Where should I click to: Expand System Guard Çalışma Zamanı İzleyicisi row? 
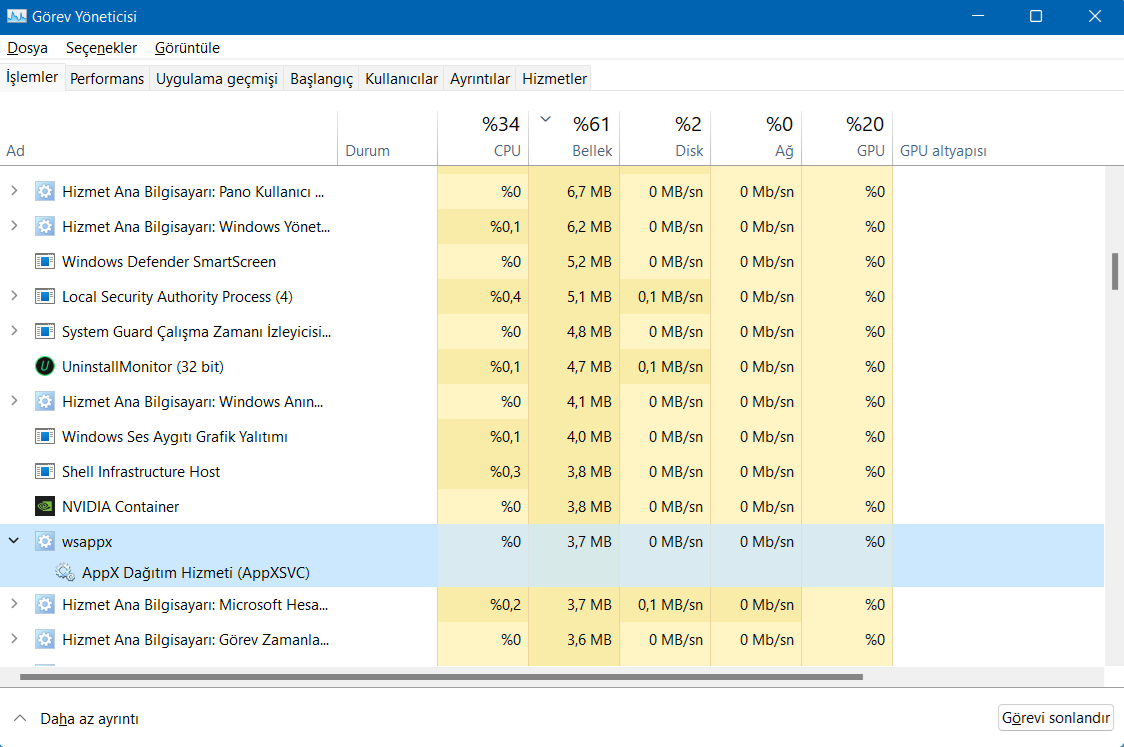[14, 331]
